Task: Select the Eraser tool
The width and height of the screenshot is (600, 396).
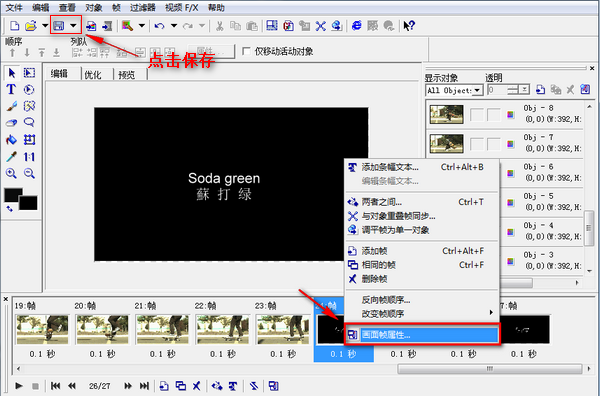Action: tap(11, 123)
